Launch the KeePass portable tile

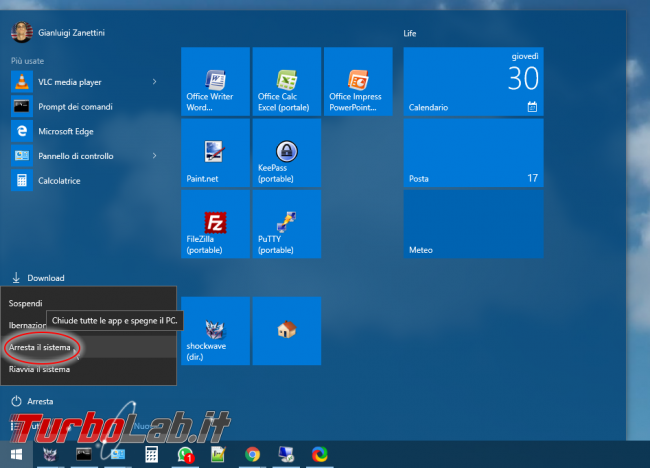click(x=287, y=153)
